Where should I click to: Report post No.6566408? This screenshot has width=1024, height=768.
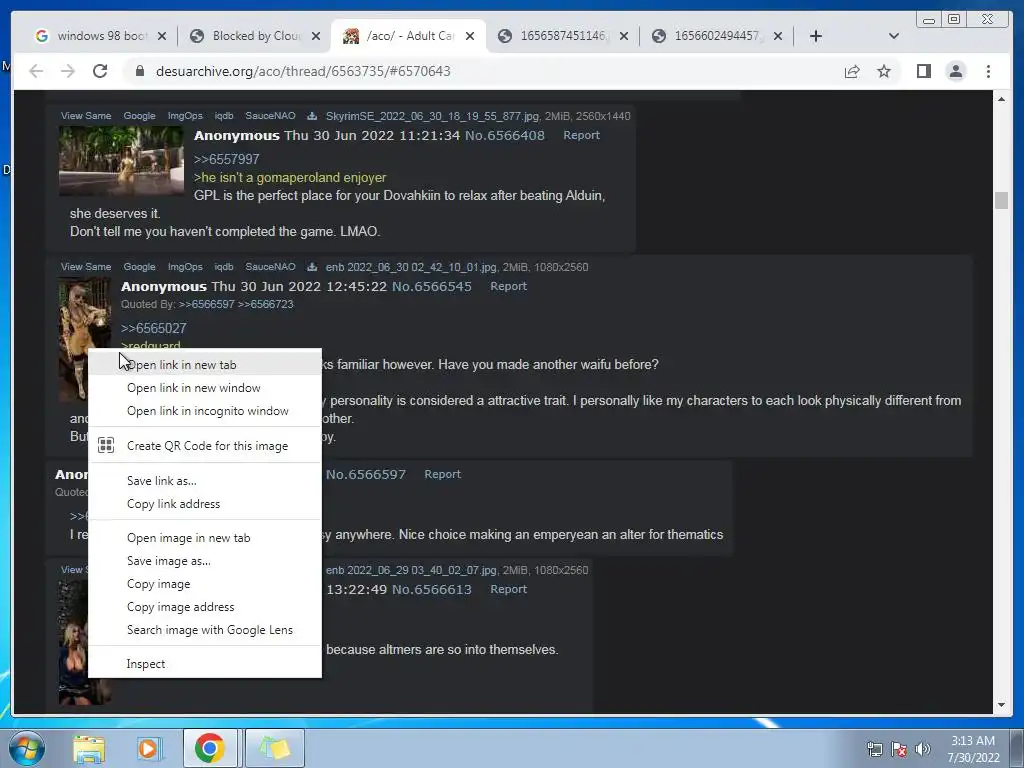581,135
